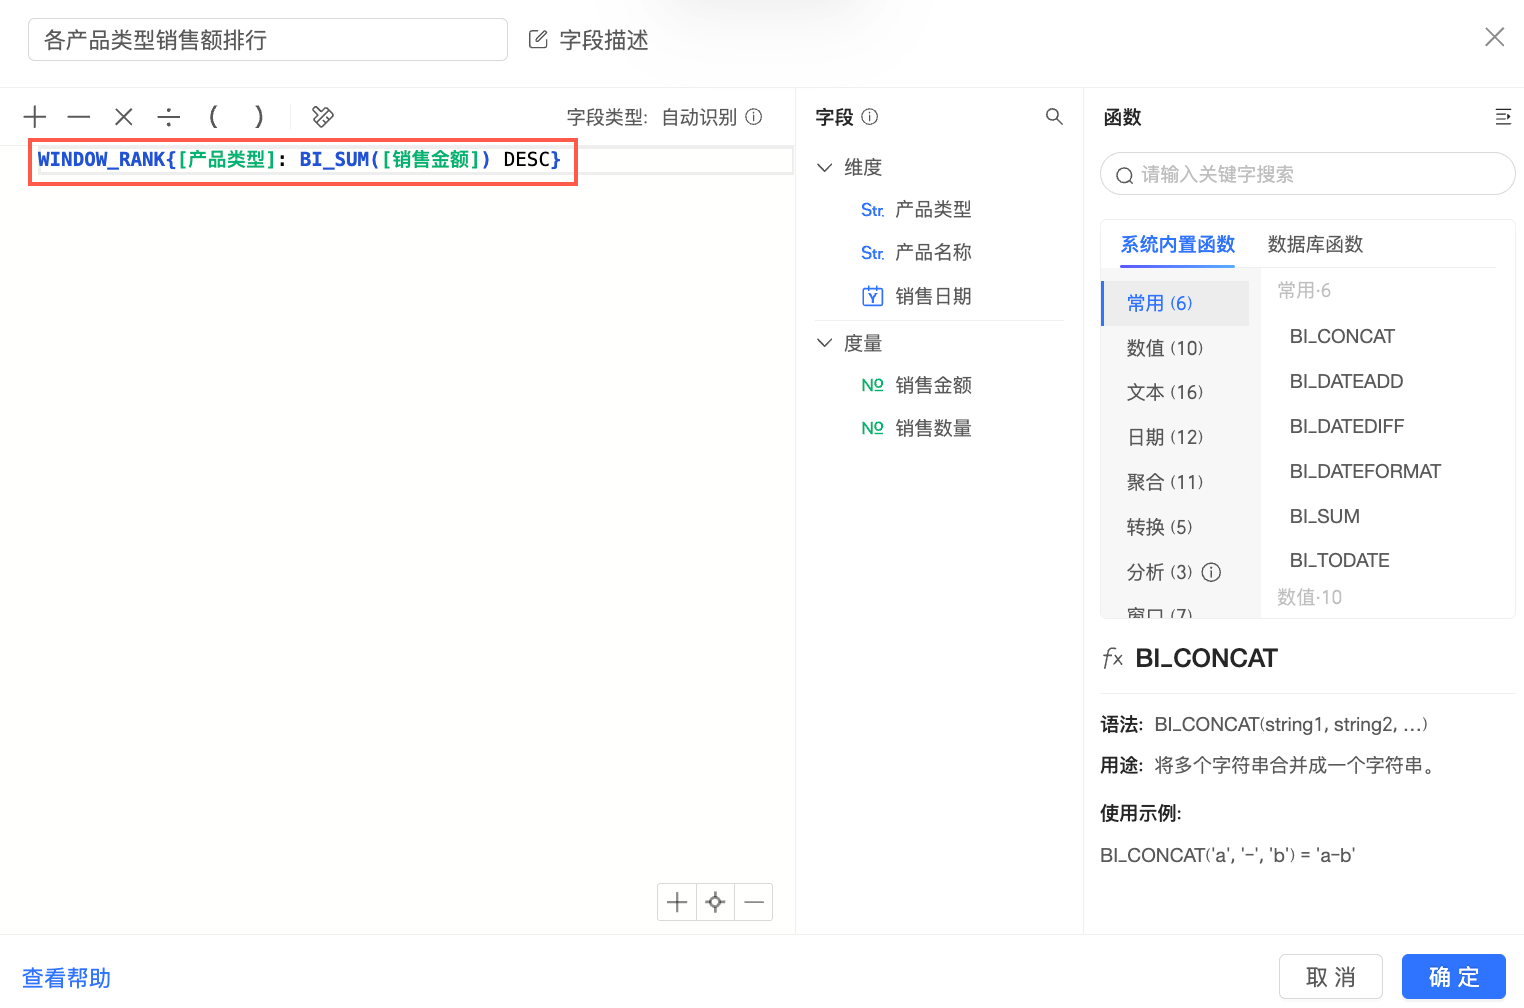1524x1008 pixels.
Task: Insert a right parenthesis
Action: point(259,117)
